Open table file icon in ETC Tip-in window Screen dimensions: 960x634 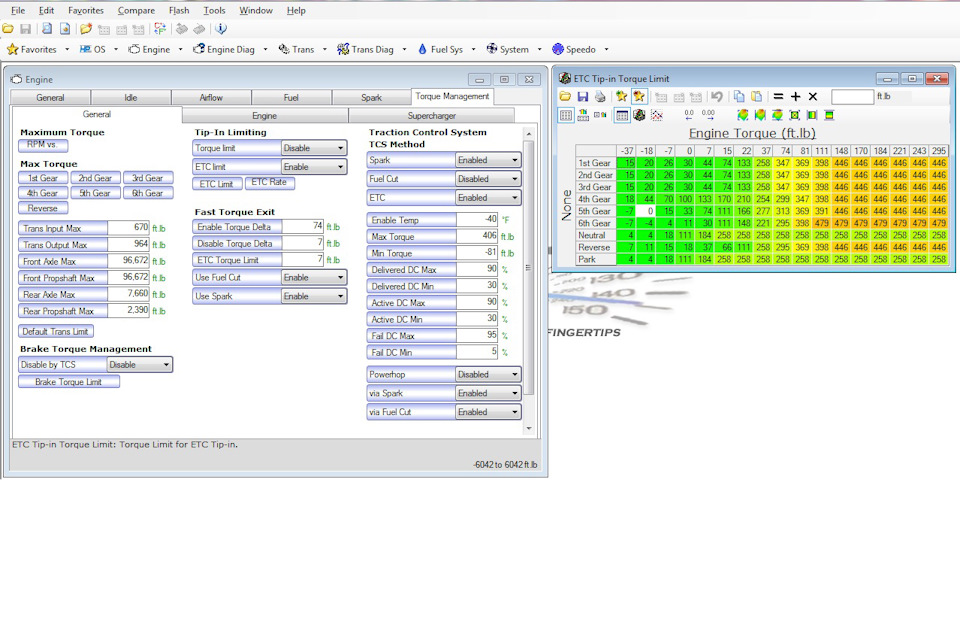565,97
